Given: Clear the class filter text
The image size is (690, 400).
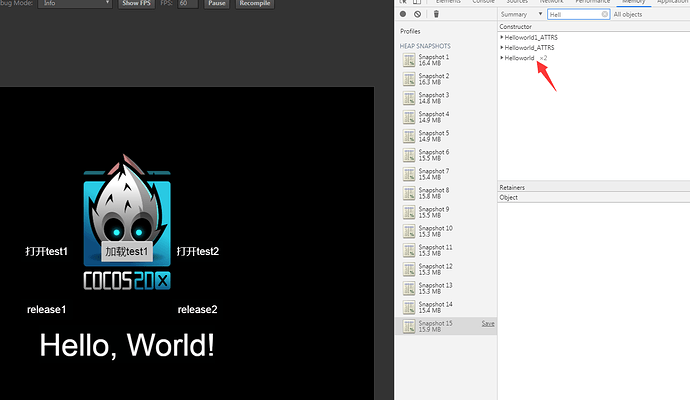Looking at the screenshot, I should 605,14.
